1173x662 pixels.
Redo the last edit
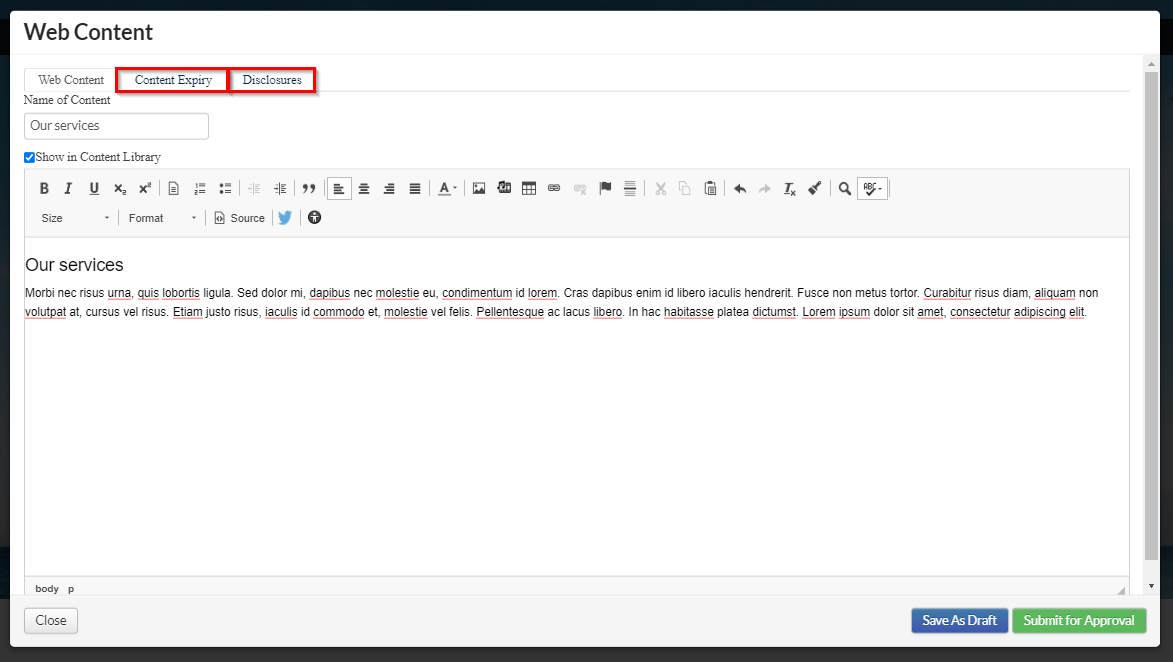click(765, 189)
